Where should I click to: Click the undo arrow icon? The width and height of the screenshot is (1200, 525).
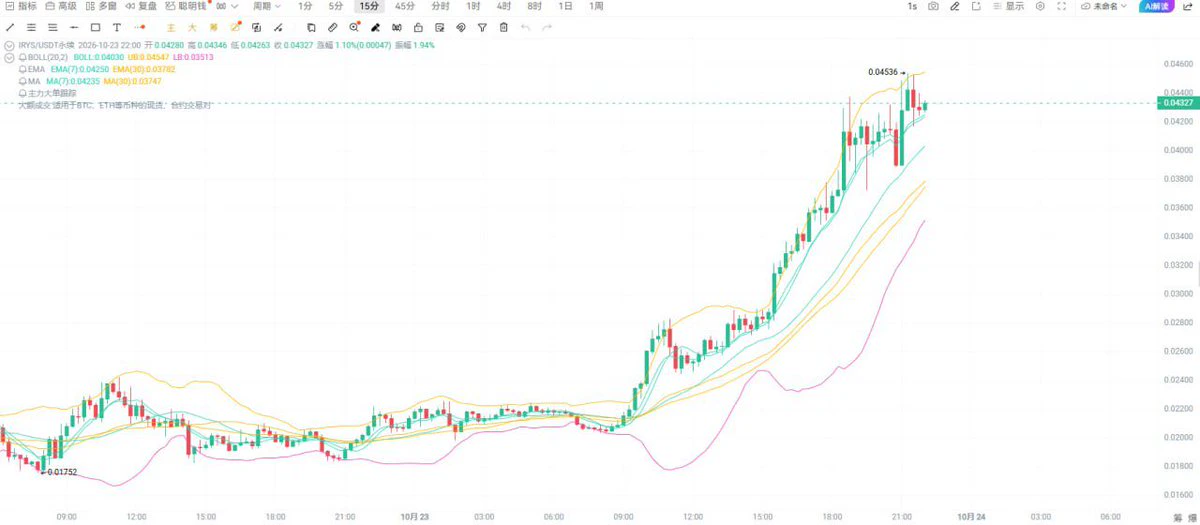(x=525, y=27)
